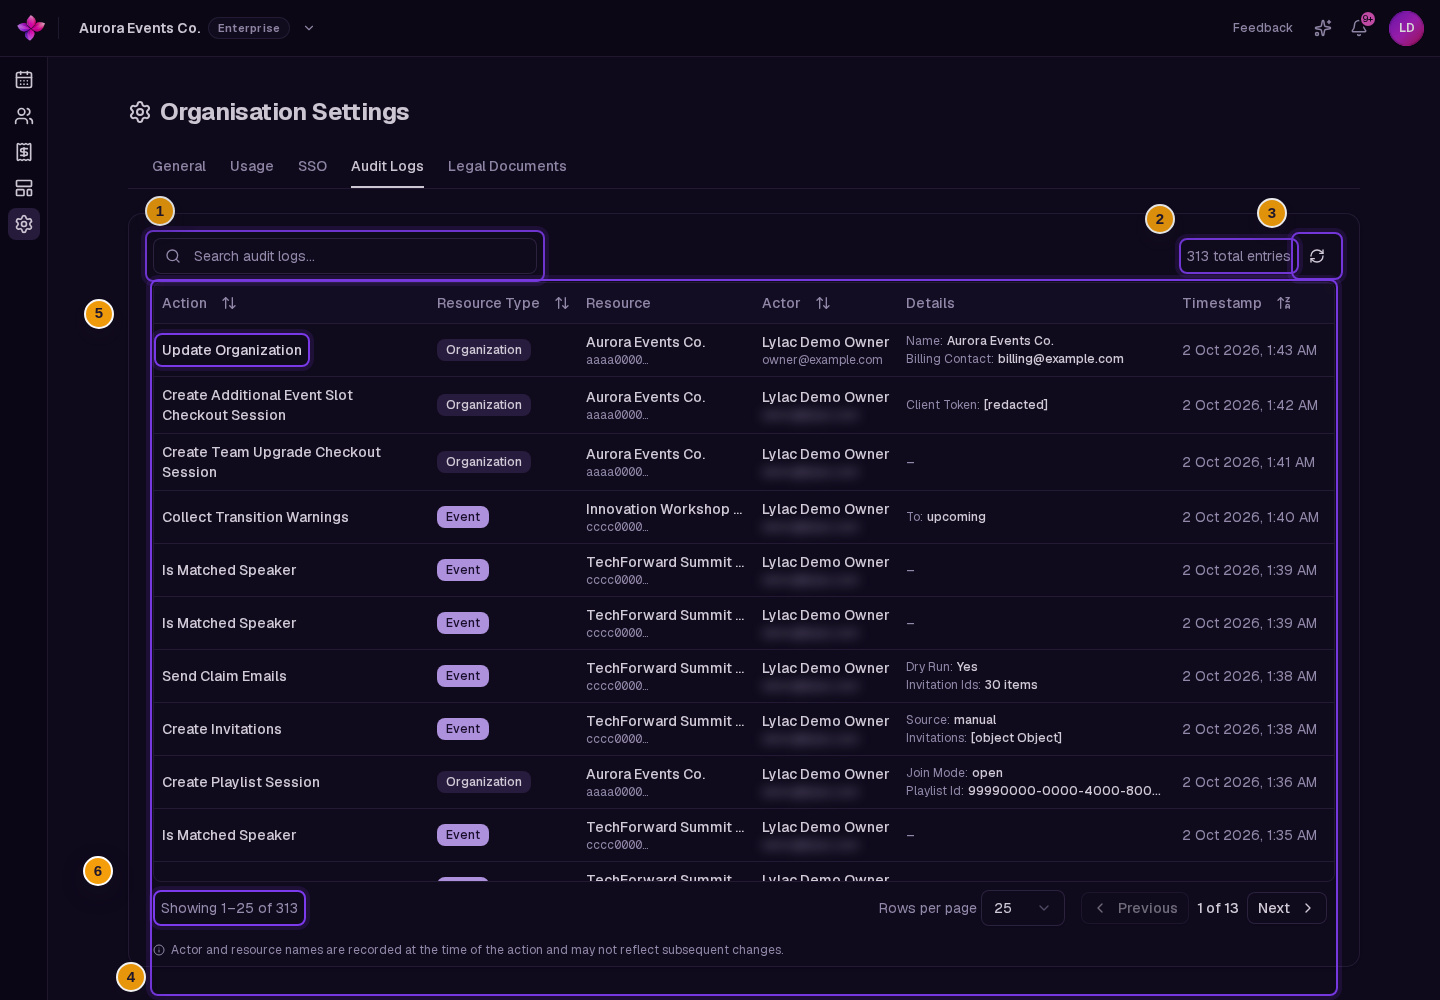Click the Create Invitations entry
This screenshot has width=1440, height=1000.
pos(222,729)
